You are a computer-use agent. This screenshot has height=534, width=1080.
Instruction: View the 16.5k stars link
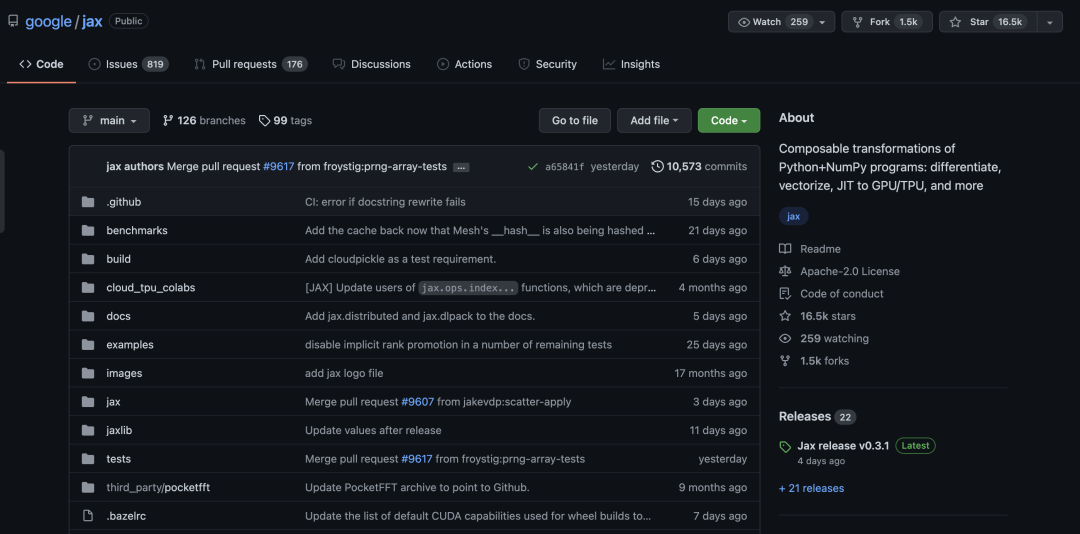coord(819,316)
